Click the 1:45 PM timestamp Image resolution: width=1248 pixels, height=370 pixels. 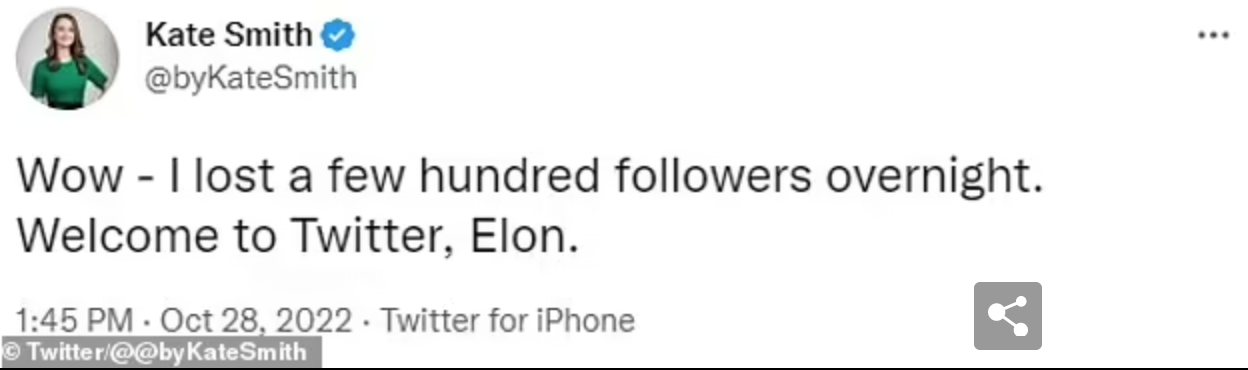coord(75,321)
